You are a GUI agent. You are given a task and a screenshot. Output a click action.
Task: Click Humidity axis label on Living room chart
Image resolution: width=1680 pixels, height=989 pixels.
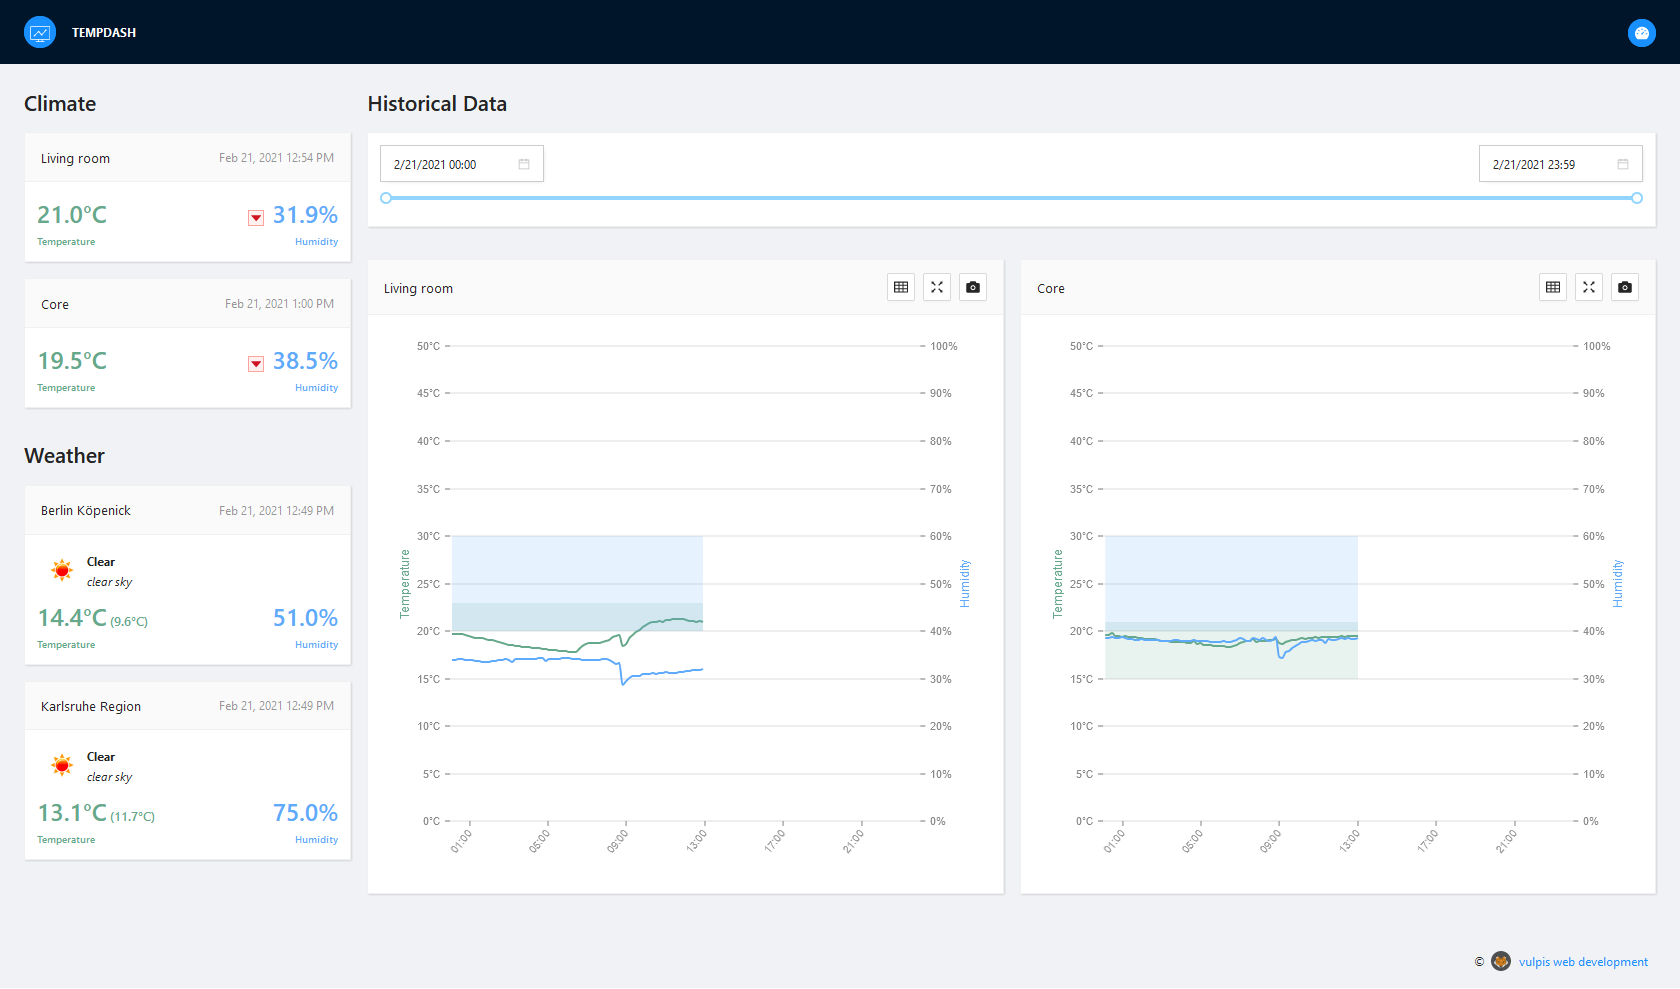(965, 584)
